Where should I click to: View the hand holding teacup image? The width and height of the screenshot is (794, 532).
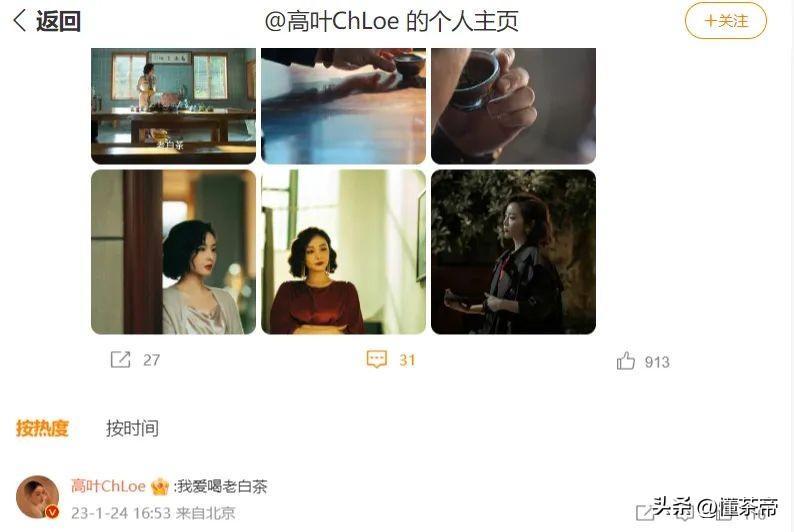[x=513, y=106]
